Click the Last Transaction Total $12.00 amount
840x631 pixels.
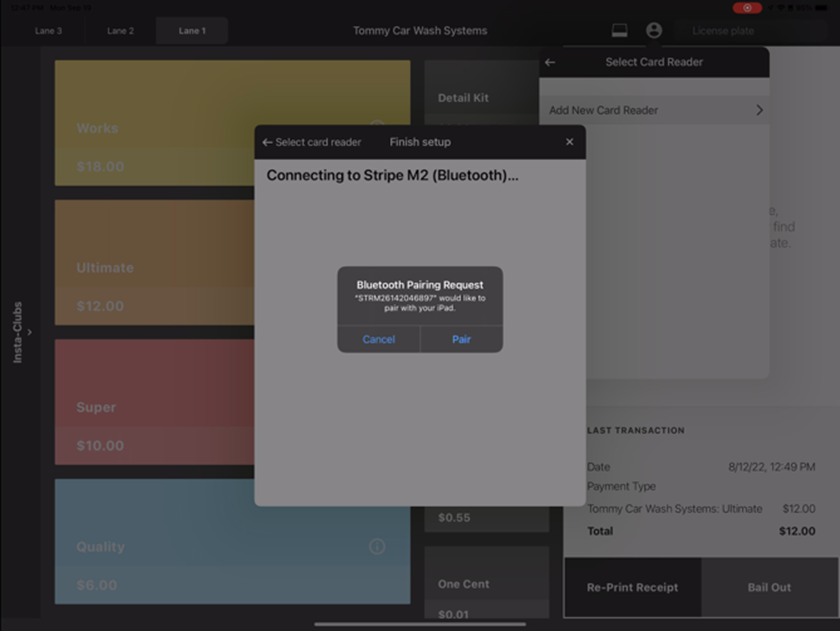click(x=797, y=531)
